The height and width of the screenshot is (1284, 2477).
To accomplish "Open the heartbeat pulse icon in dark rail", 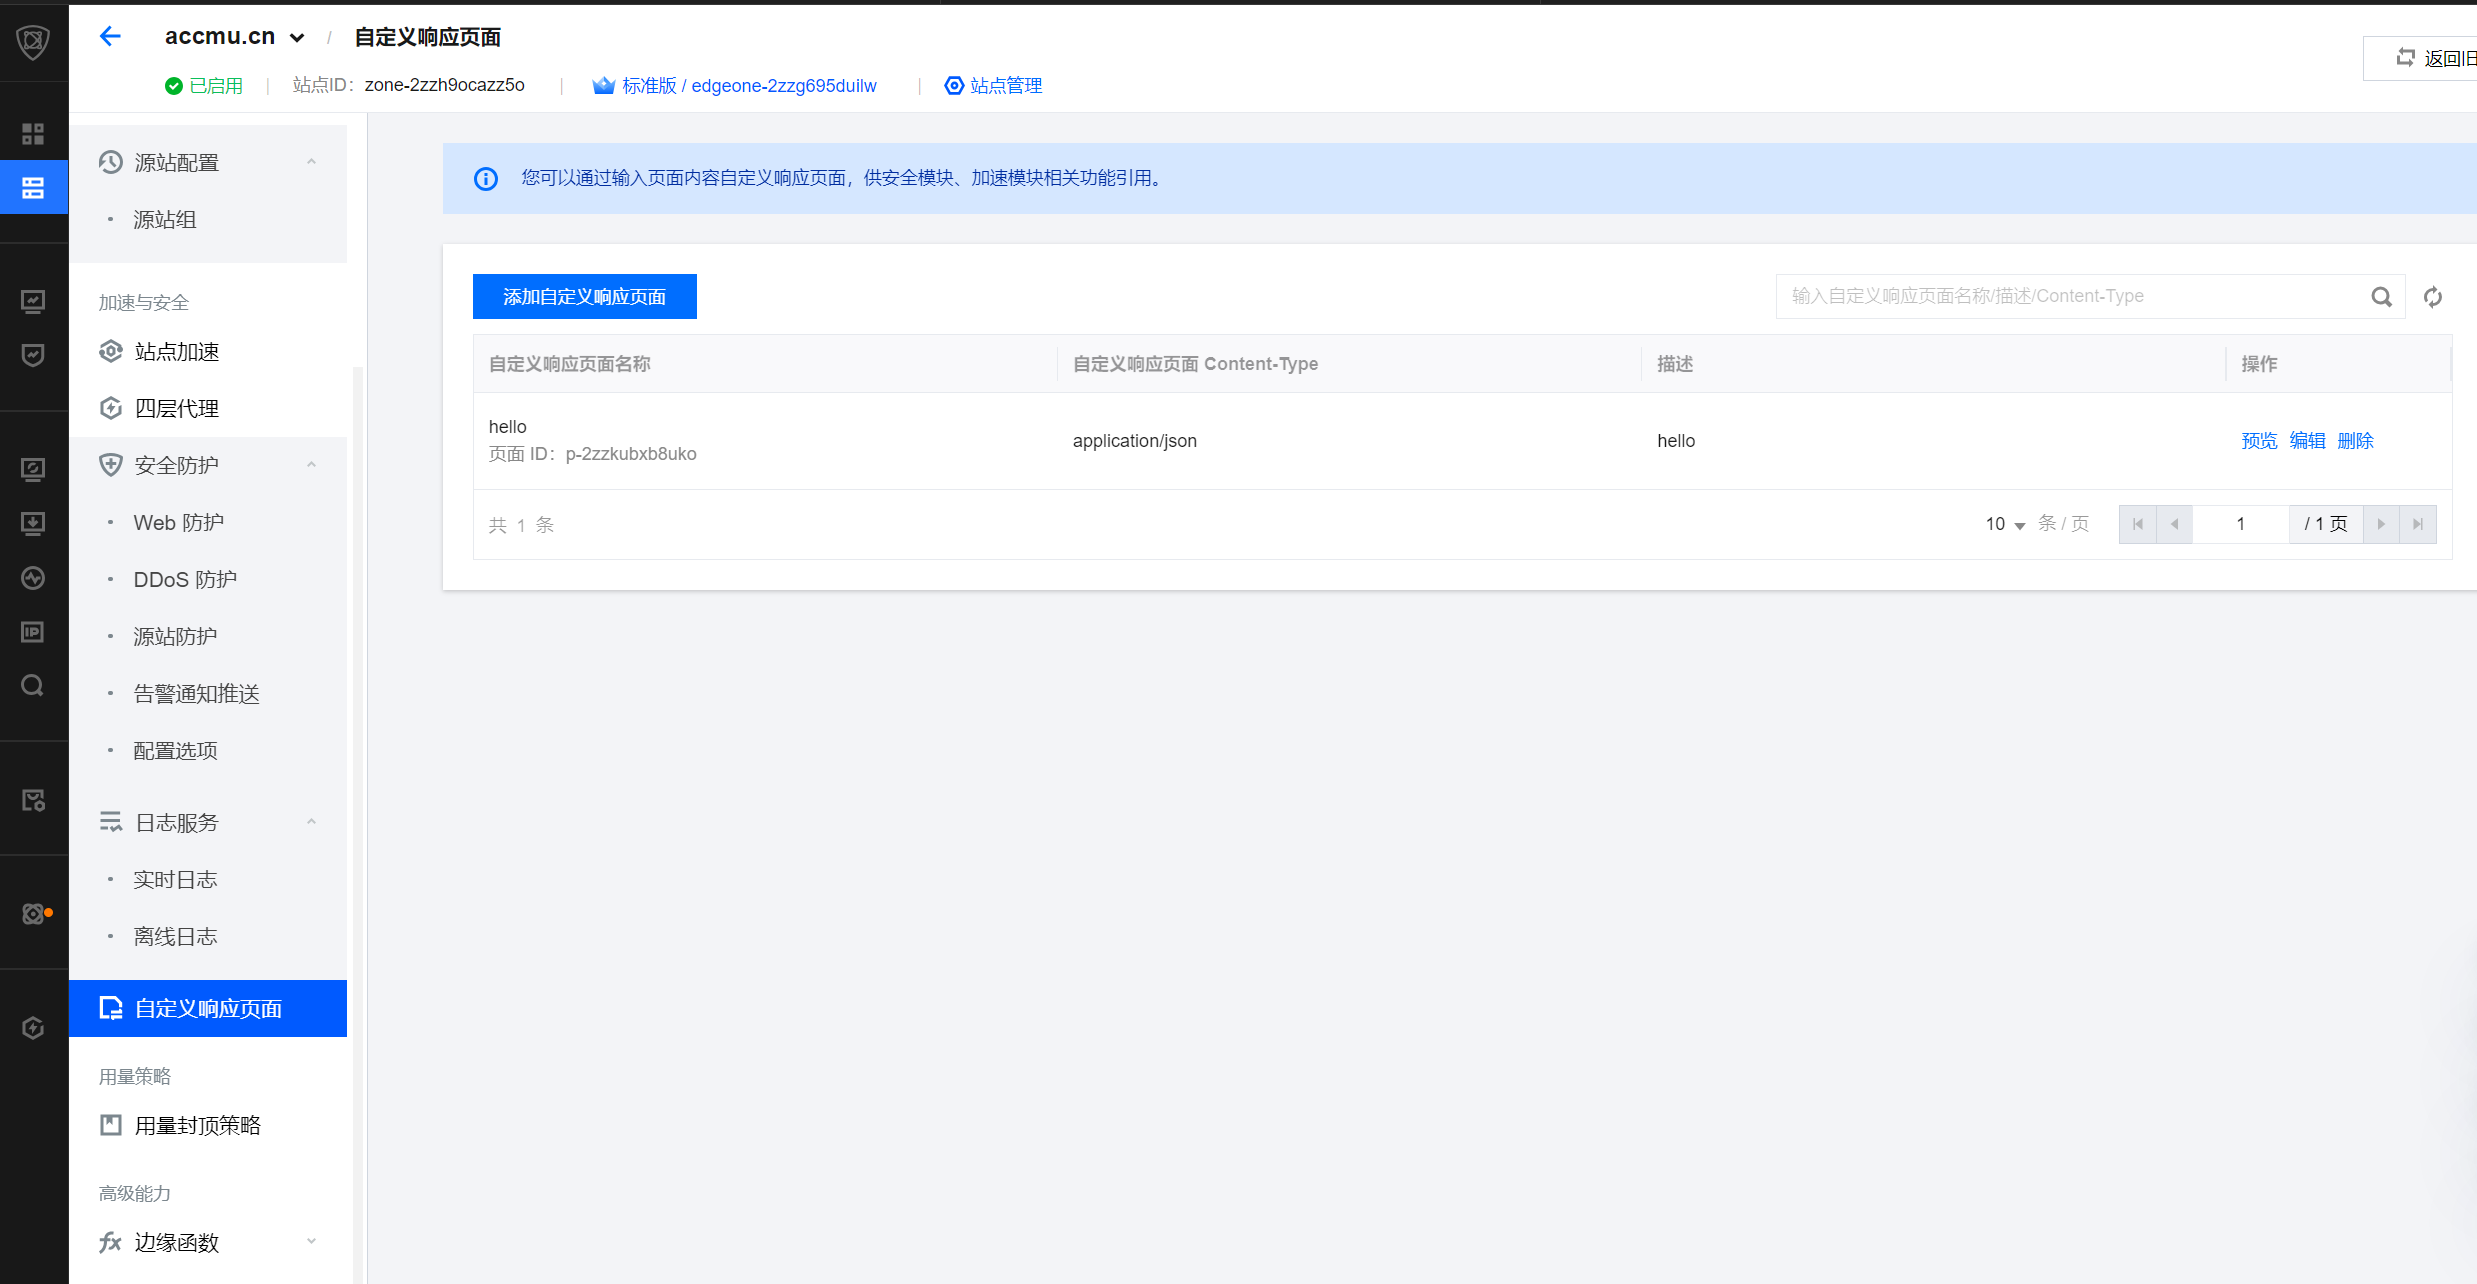I will pyautogui.click(x=33, y=578).
